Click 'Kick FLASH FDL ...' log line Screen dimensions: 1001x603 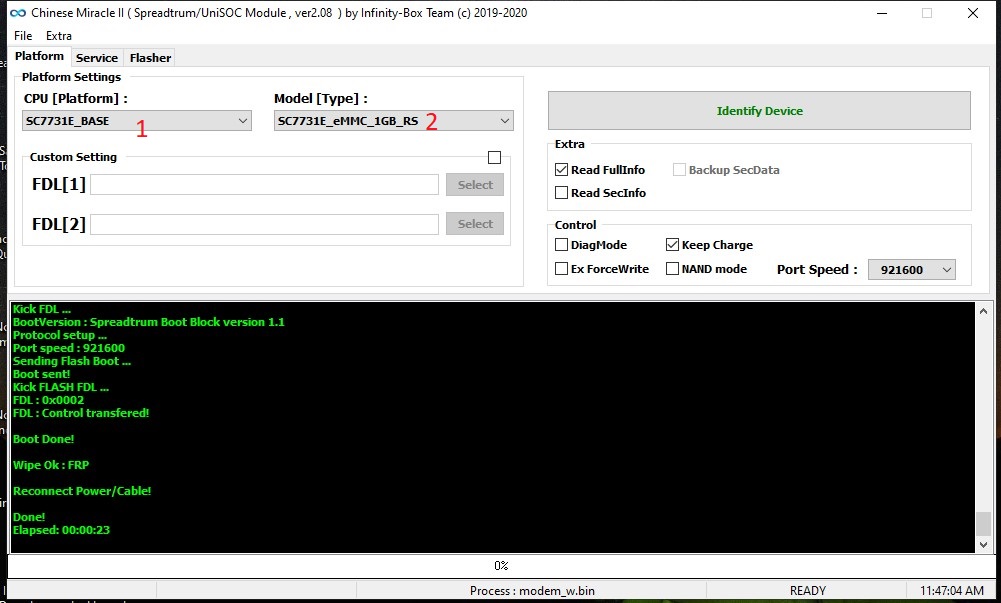(61, 387)
